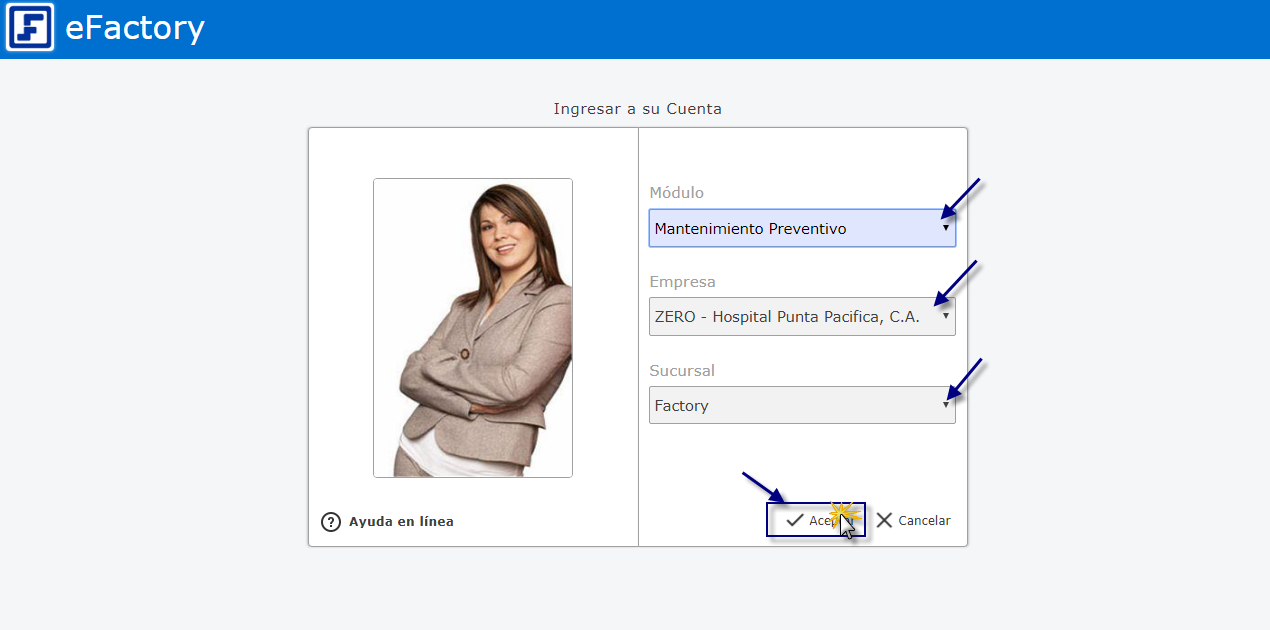Click the Empresa field label
Viewport: 1270px width, 630px height.
683,282
